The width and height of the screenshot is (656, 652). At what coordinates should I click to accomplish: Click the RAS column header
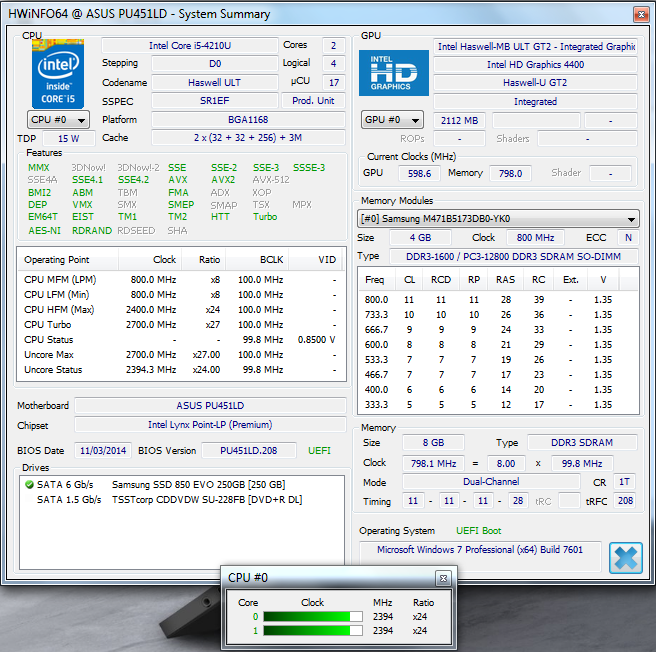pos(505,280)
